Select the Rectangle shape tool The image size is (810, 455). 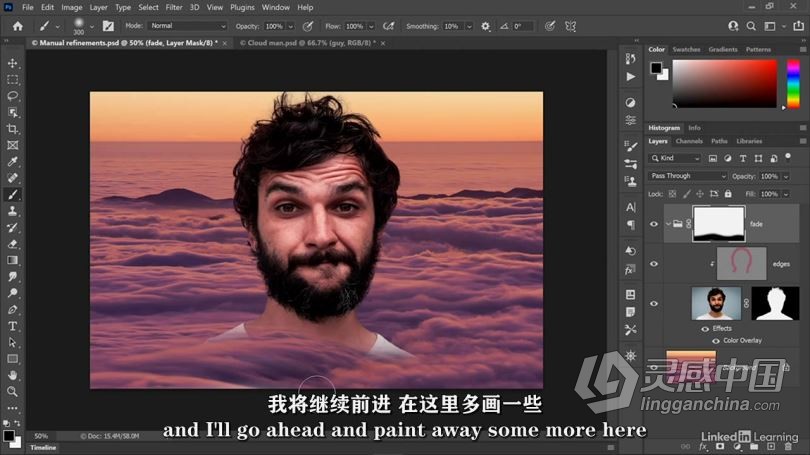(x=12, y=359)
